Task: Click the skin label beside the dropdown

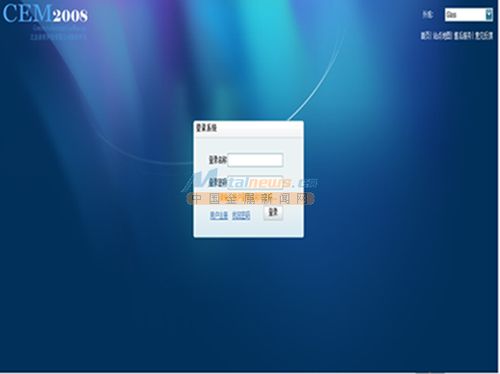Action: point(428,15)
